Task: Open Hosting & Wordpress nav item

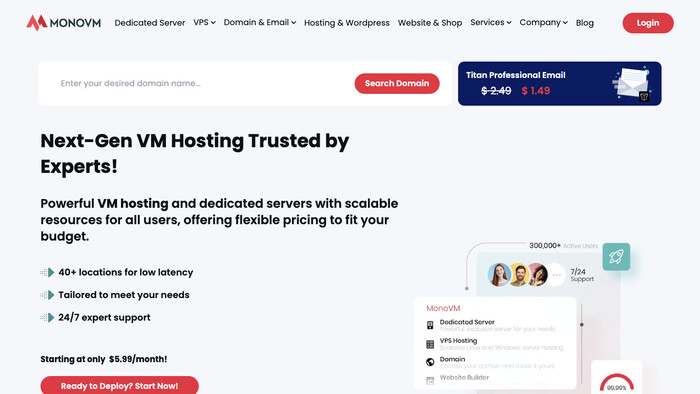Action: 346,23
